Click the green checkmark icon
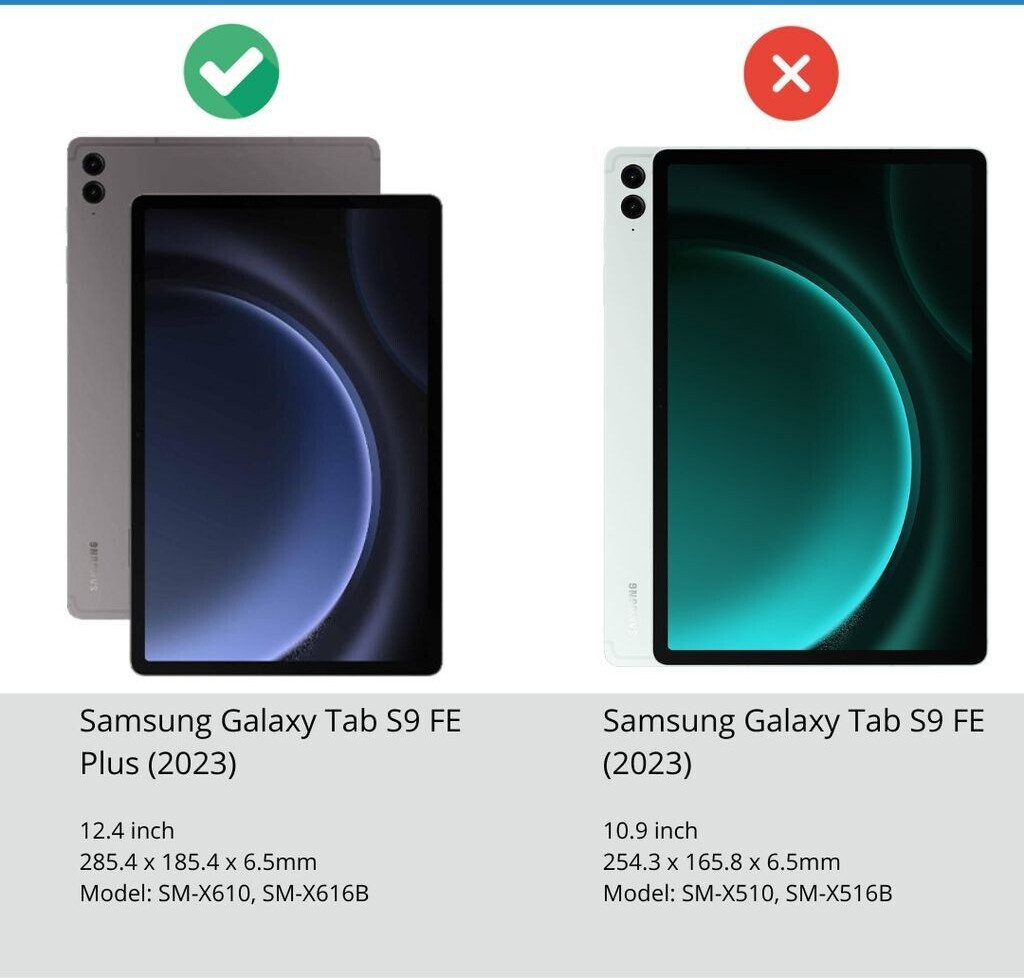Image resolution: width=1024 pixels, height=978 pixels. coord(231,71)
